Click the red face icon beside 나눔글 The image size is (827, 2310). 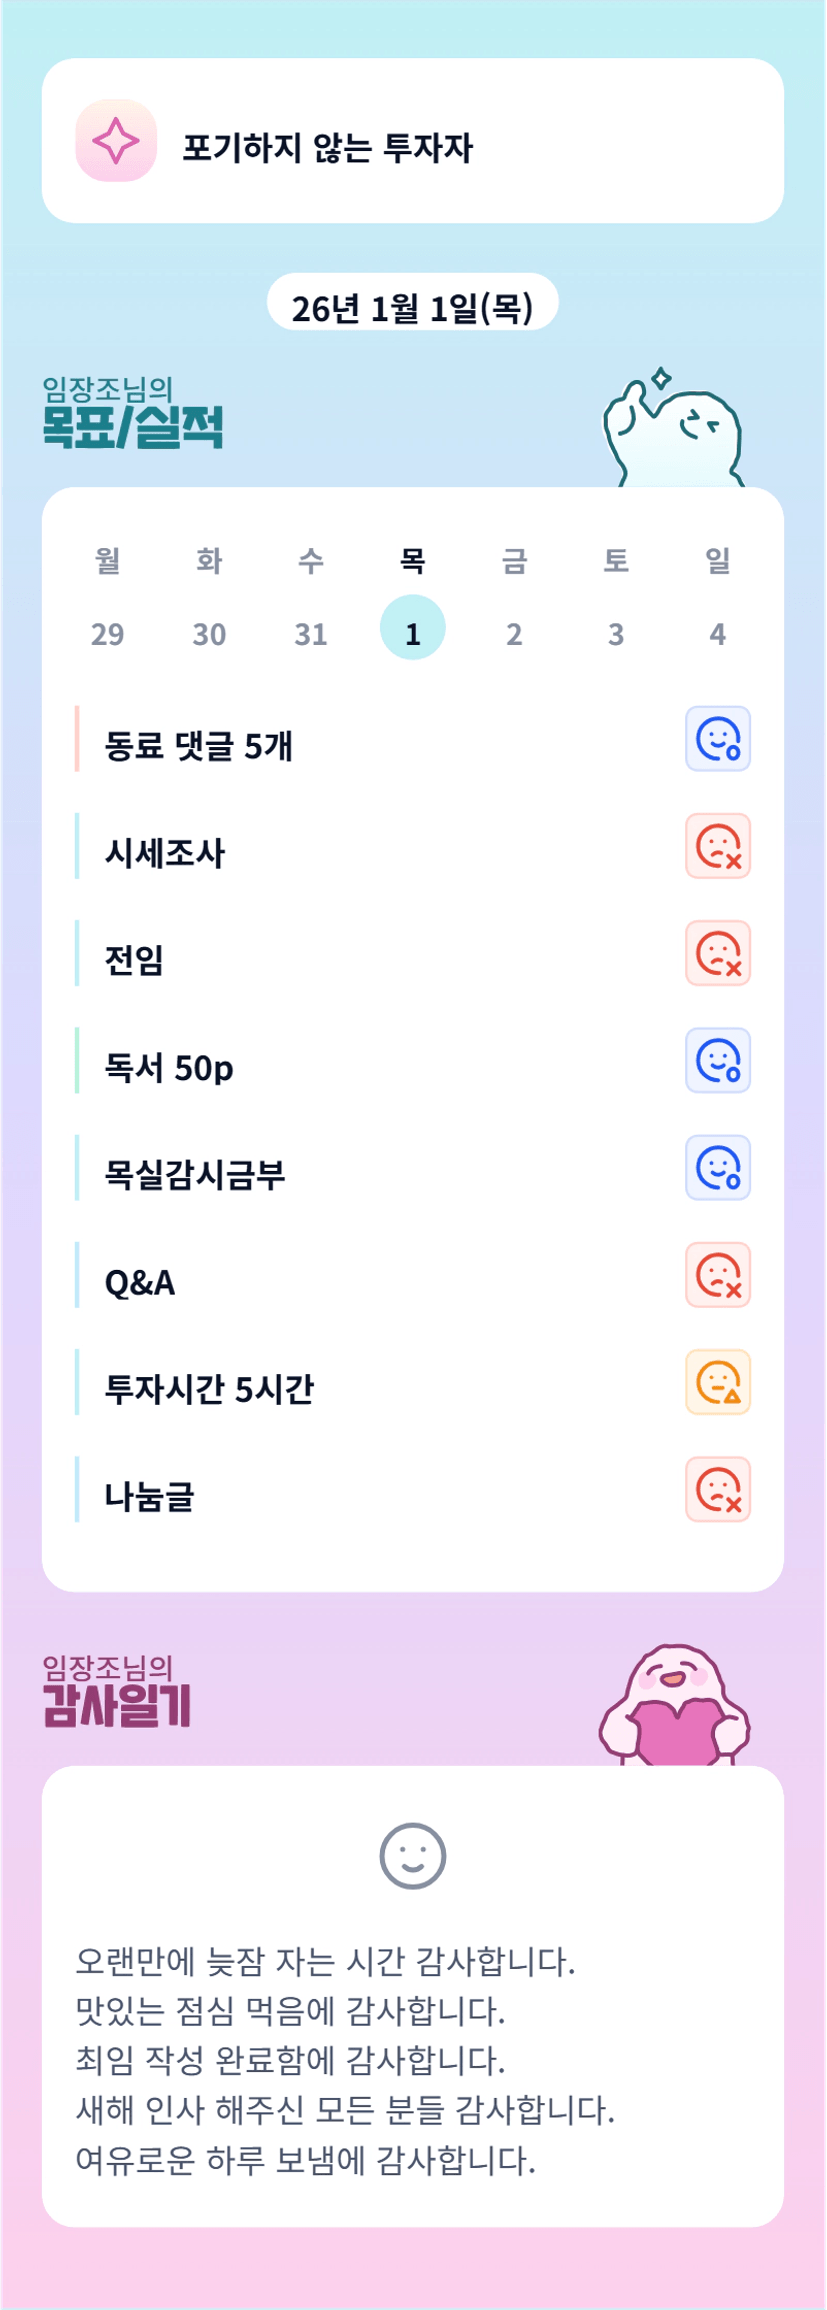click(717, 1489)
